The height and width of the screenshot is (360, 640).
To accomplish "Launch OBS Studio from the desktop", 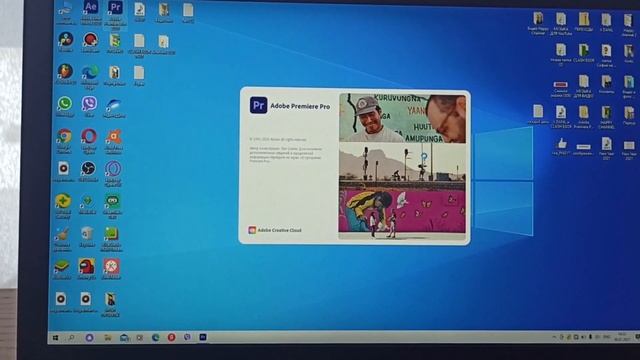I will click(88, 168).
